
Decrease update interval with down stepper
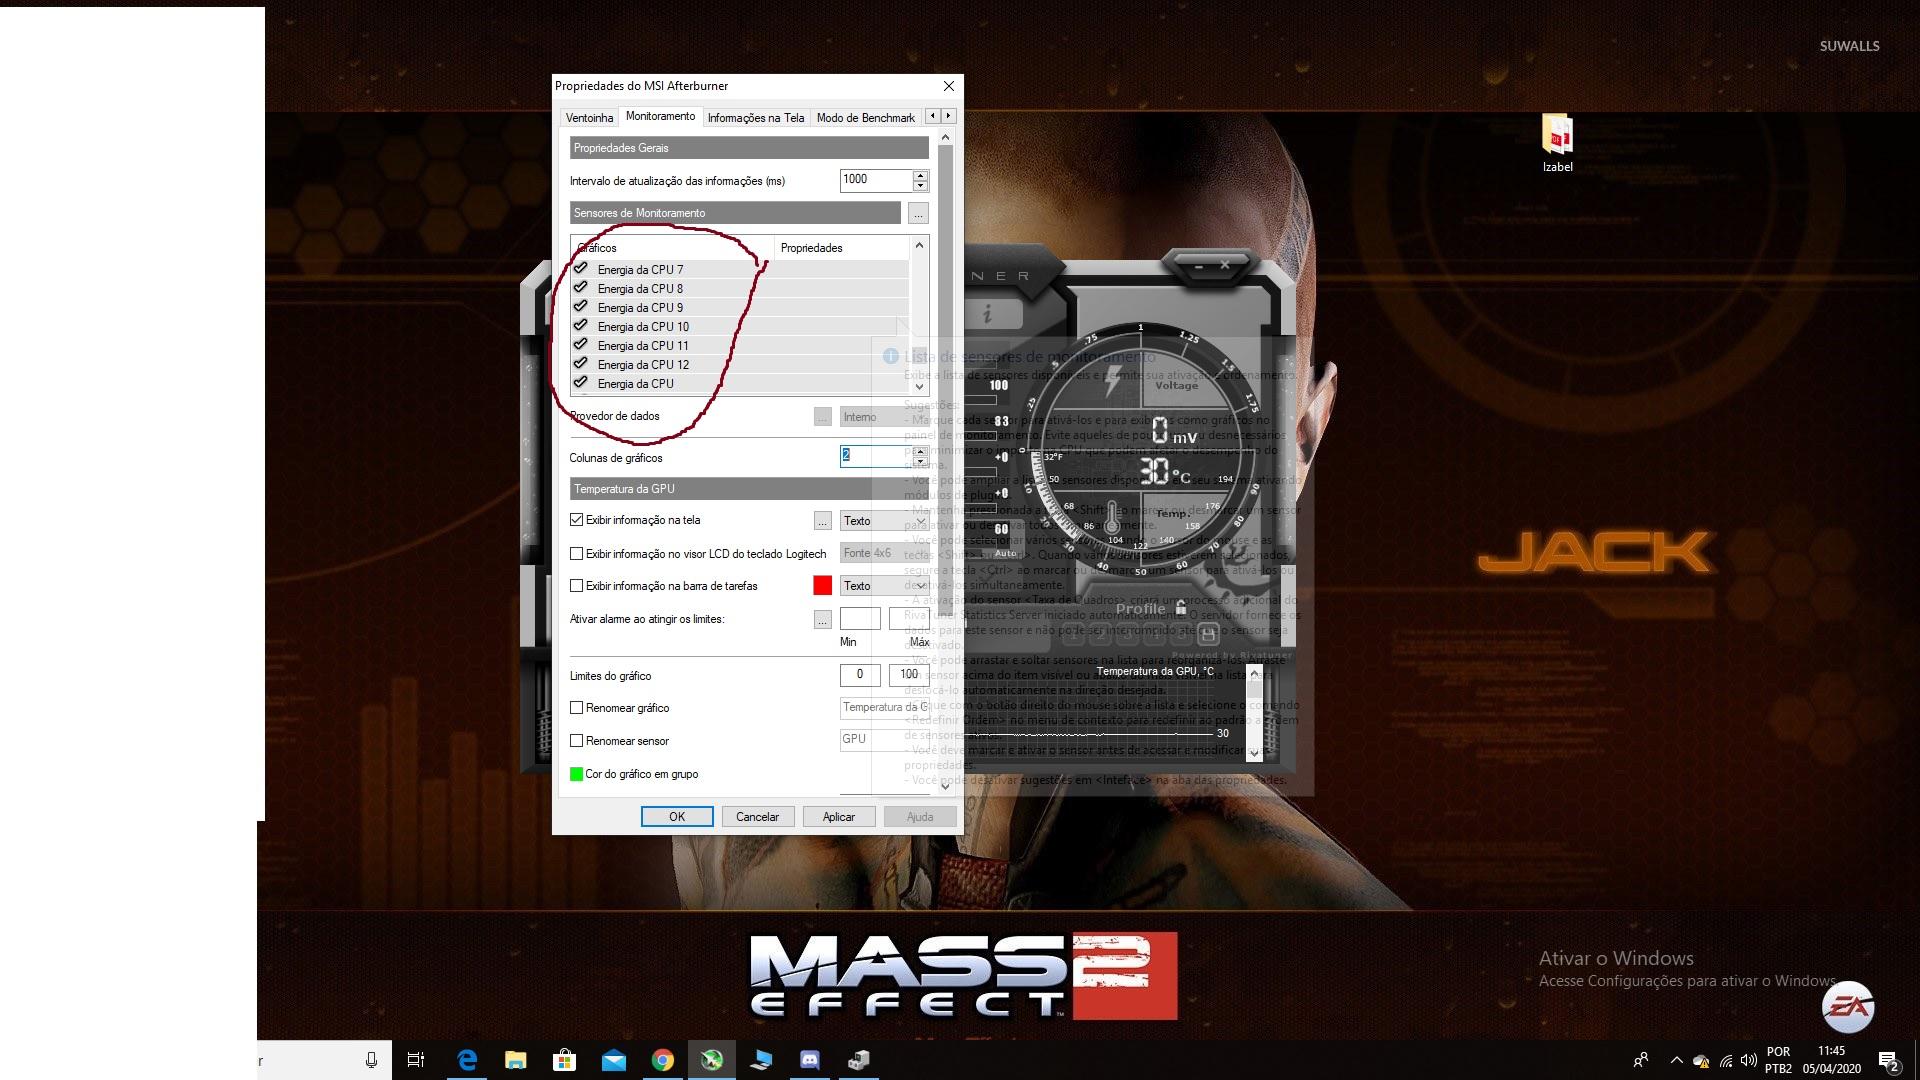920,186
